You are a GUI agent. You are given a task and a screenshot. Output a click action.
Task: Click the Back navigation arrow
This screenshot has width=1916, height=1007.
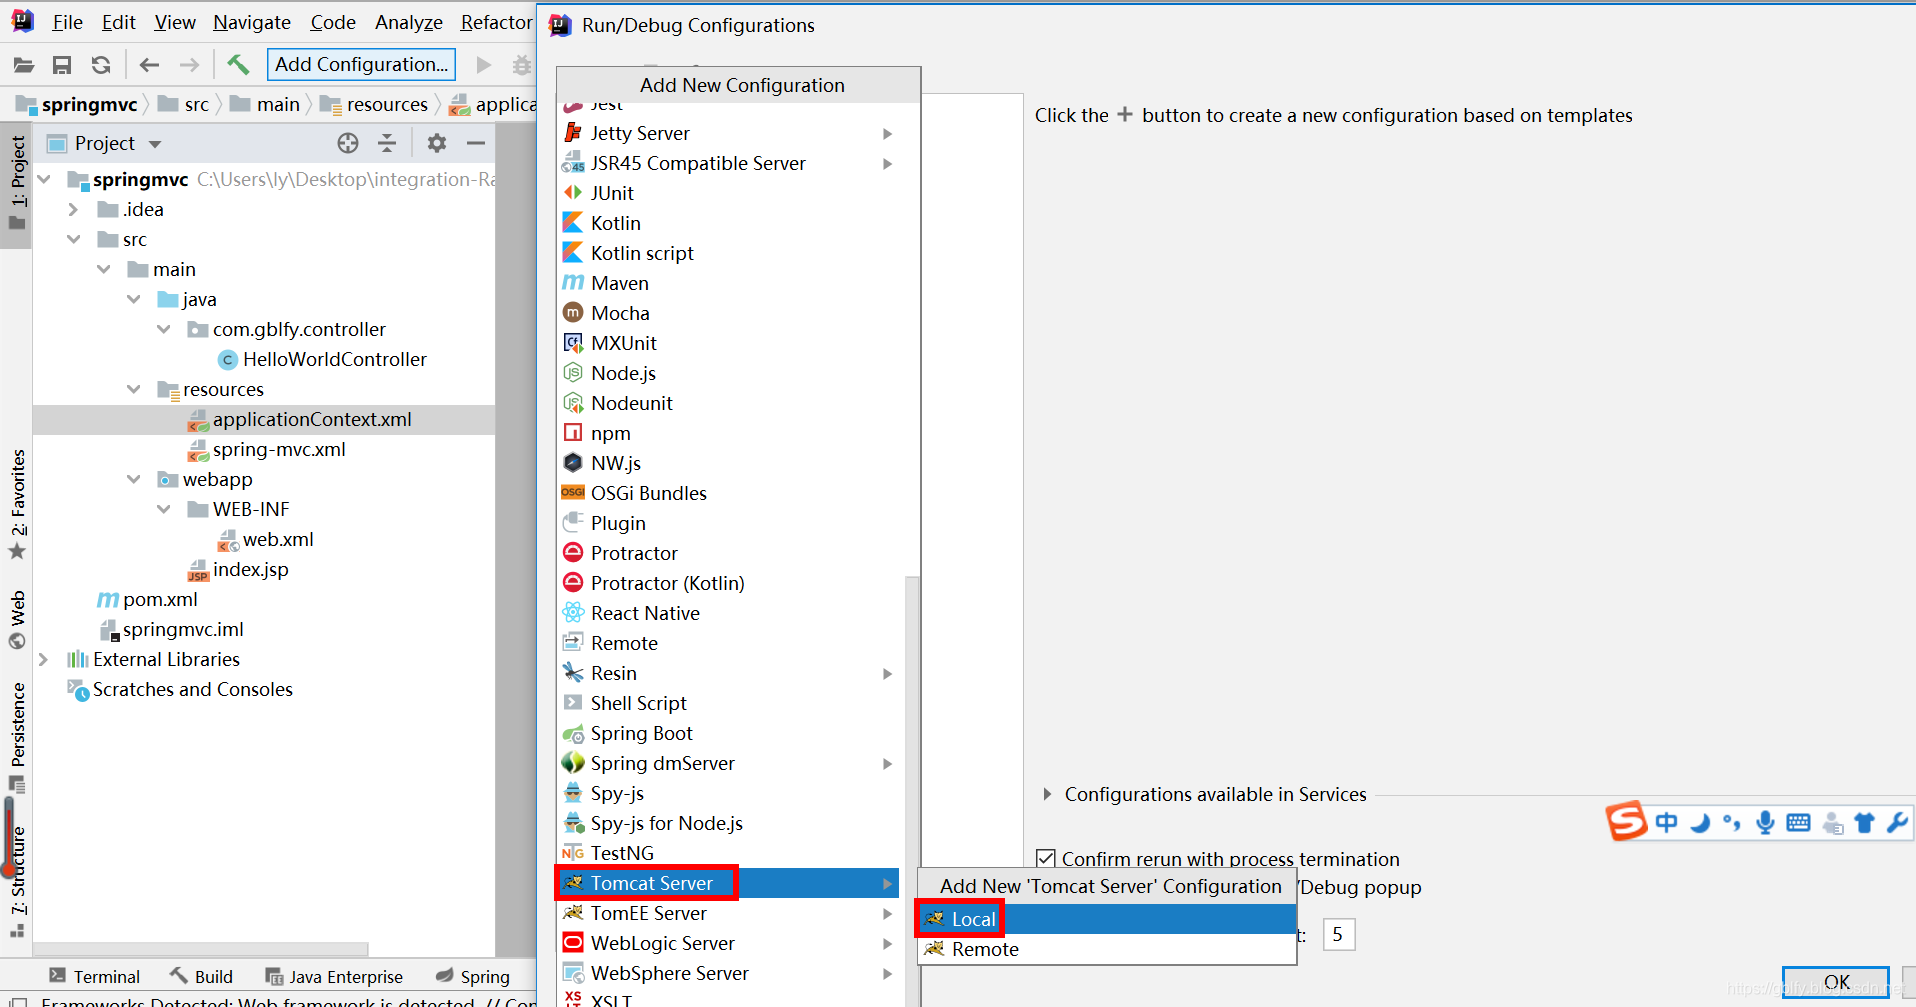click(149, 65)
